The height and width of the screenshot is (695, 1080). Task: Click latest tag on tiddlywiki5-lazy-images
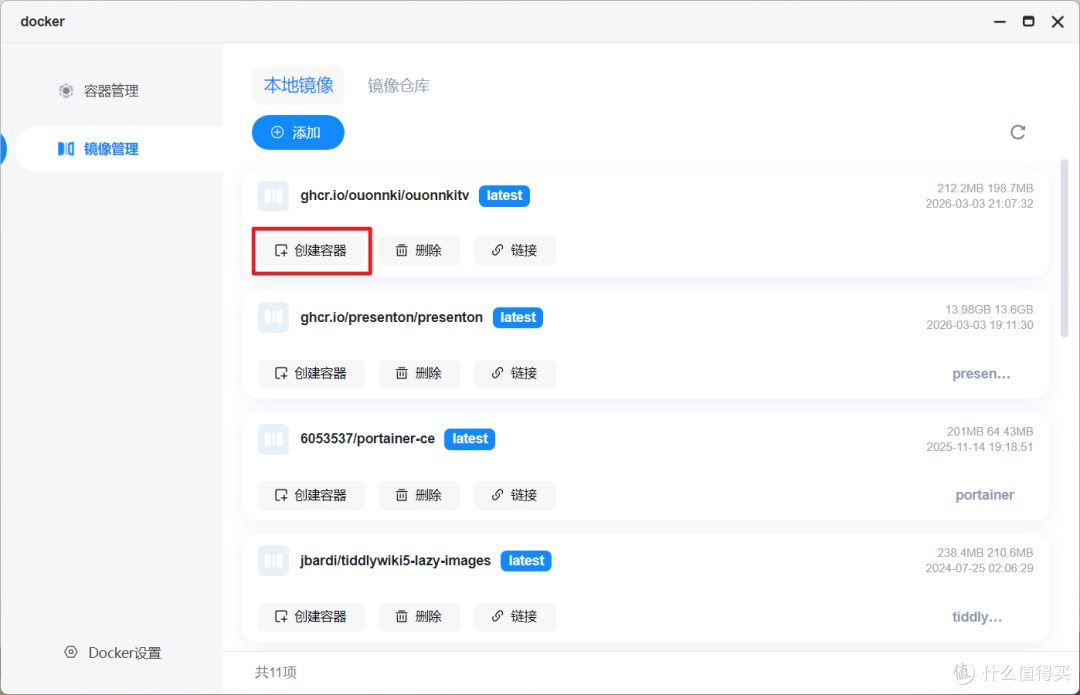526,561
